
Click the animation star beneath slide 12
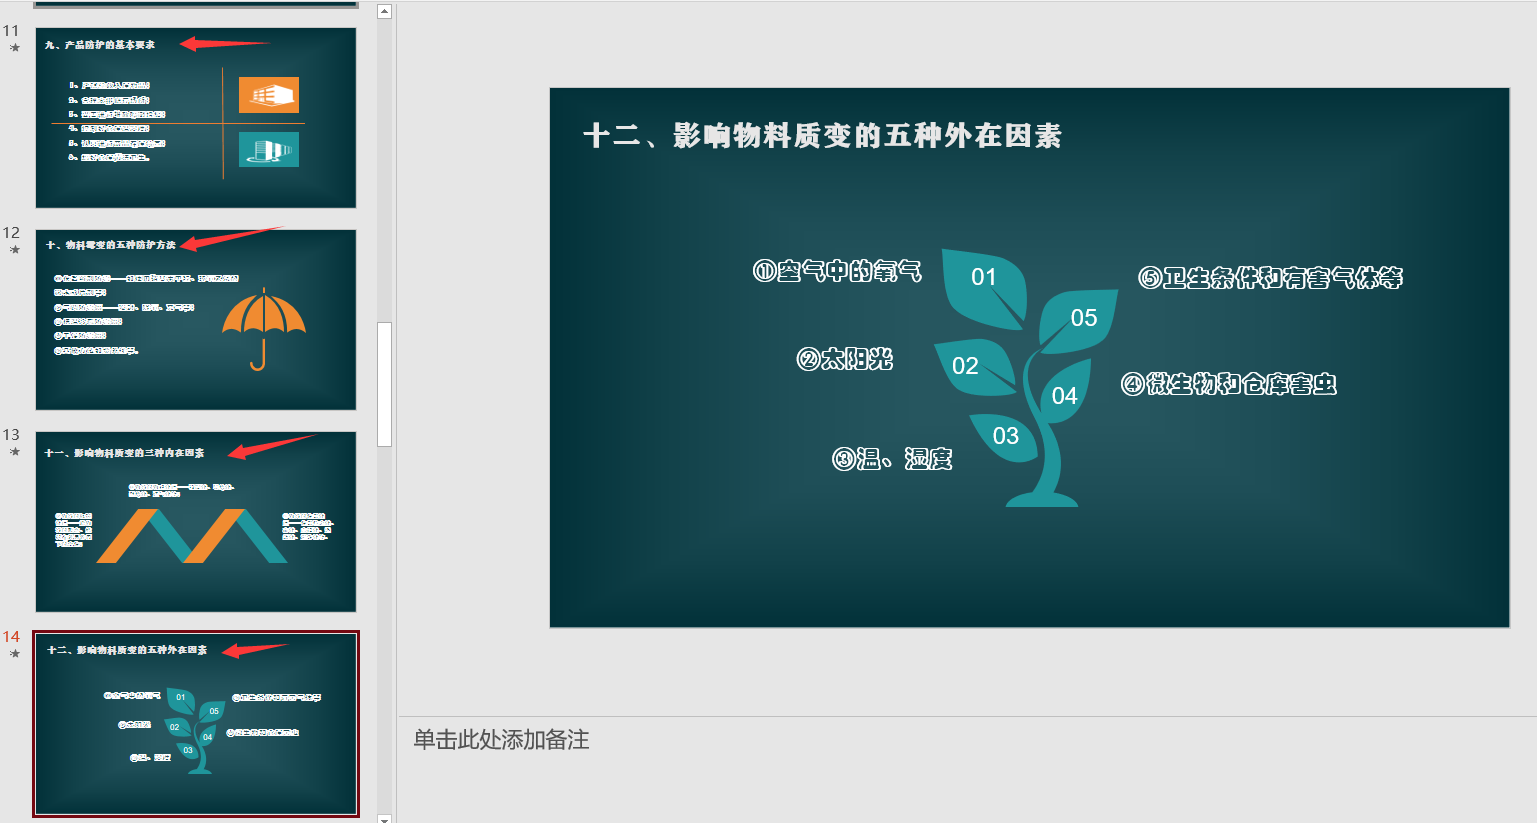pos(14,250)
